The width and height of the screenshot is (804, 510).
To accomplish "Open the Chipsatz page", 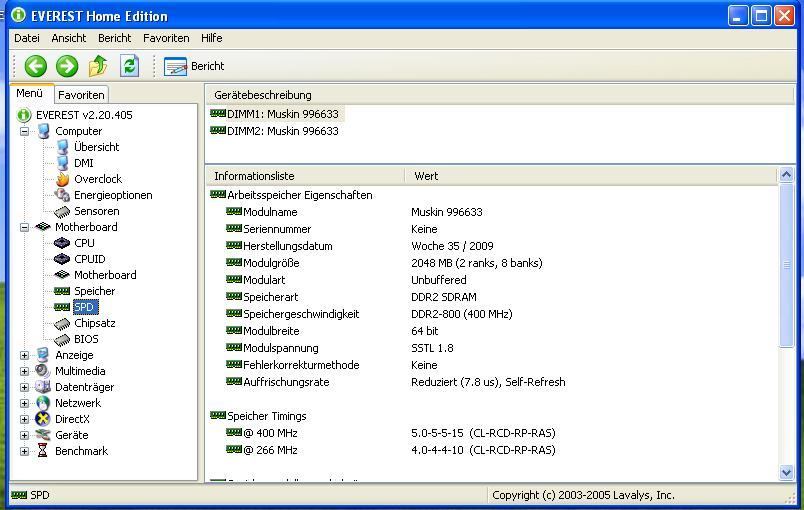I will coord(94,323).
